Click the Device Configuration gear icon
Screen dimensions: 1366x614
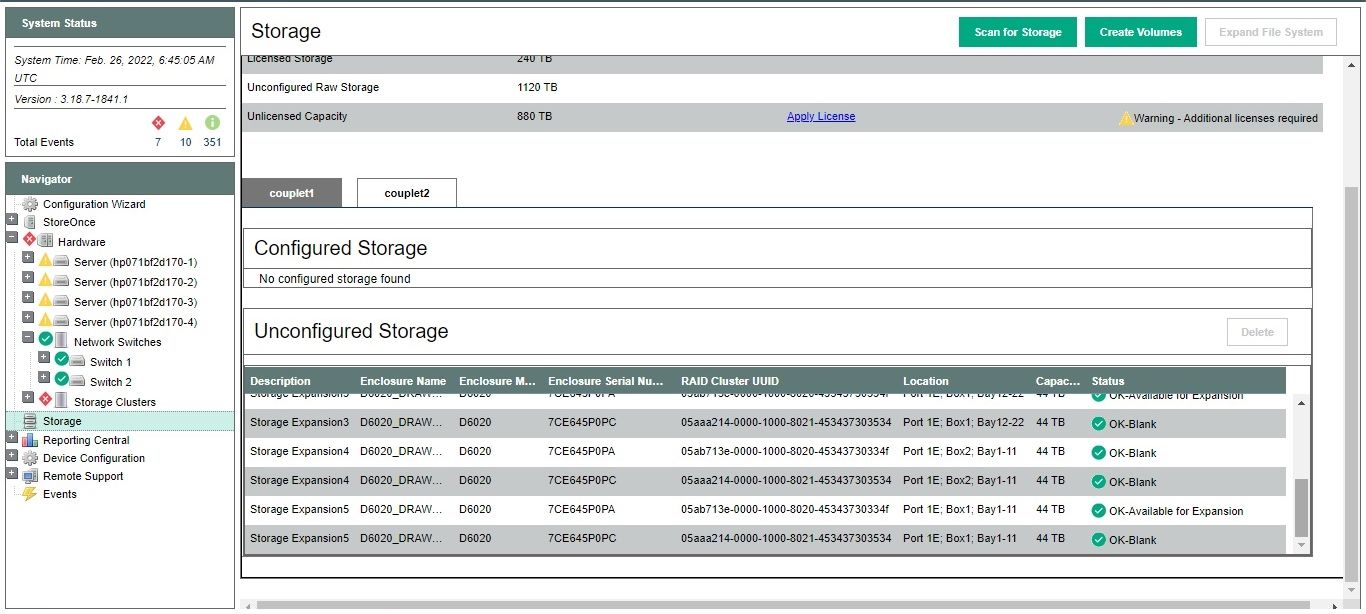(x=30, y=458)
